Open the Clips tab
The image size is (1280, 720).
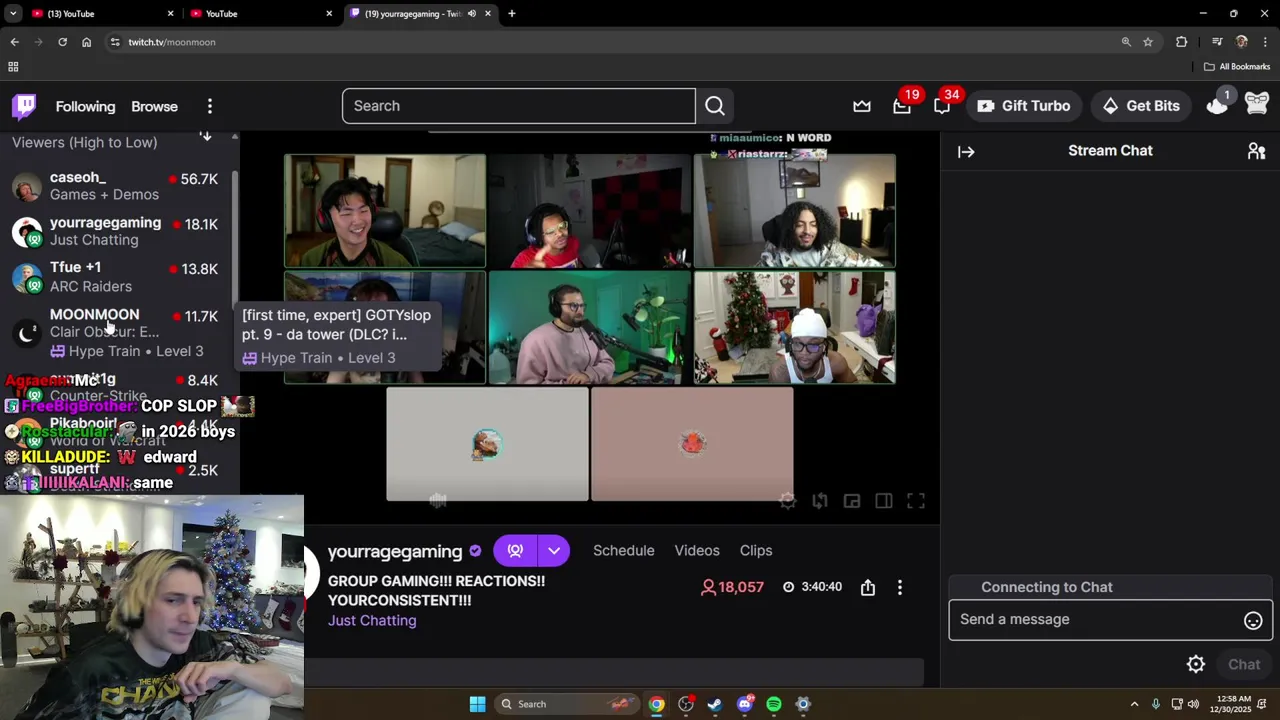756,551
